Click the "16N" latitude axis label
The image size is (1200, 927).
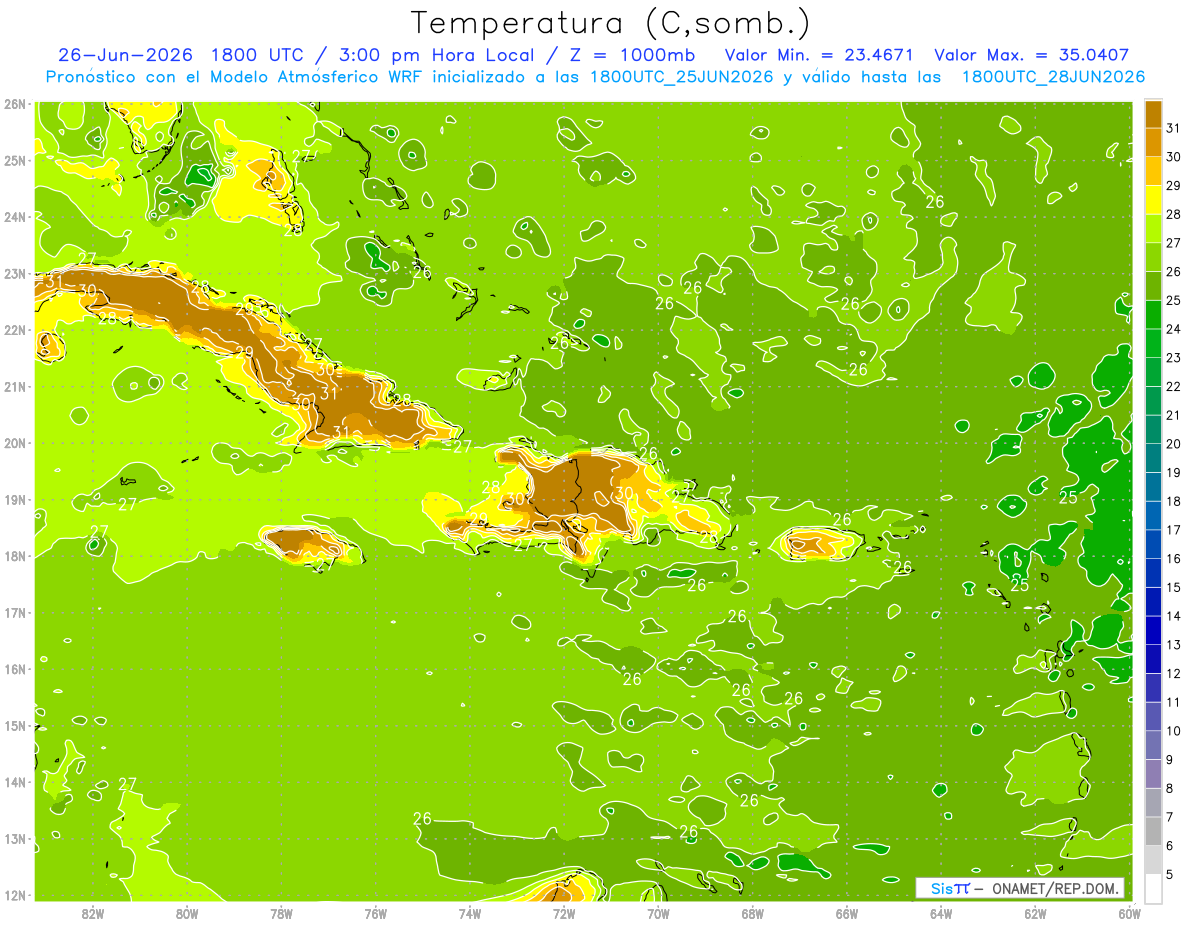15,669
